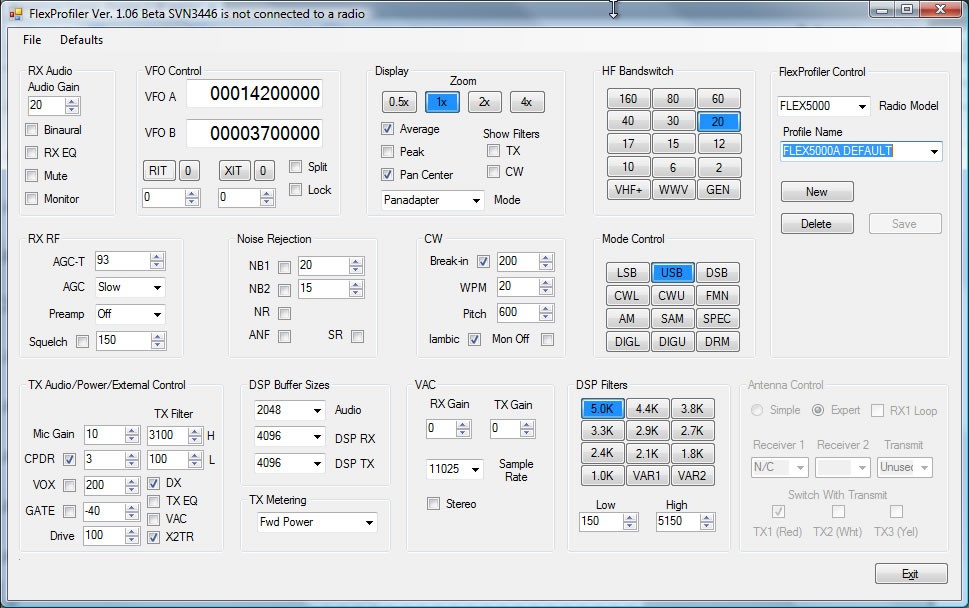Toggle the X2TR checkbox

pos(153,537)
